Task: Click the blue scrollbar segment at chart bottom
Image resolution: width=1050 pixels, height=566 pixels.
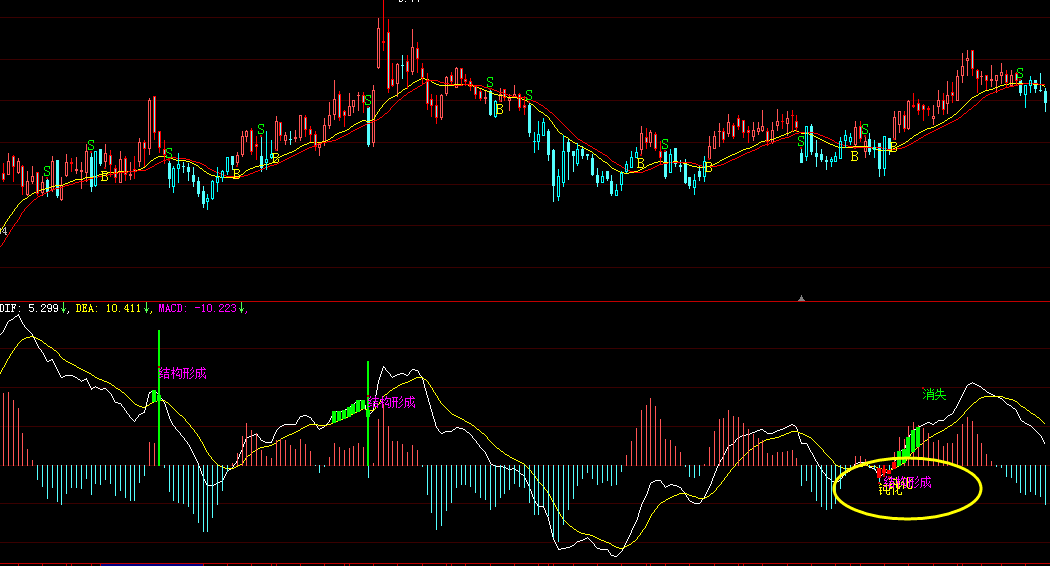Action: click(140, 564)
